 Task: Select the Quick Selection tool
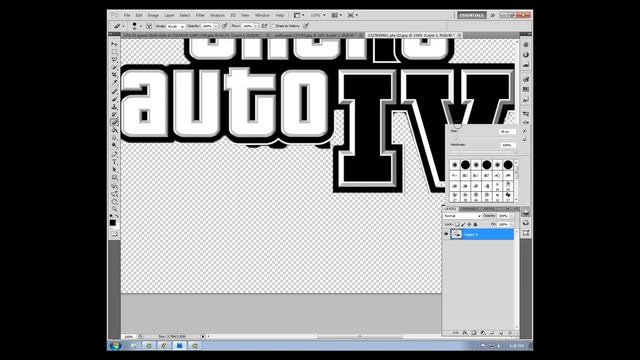pyautogui.click(x=114, y=67)
